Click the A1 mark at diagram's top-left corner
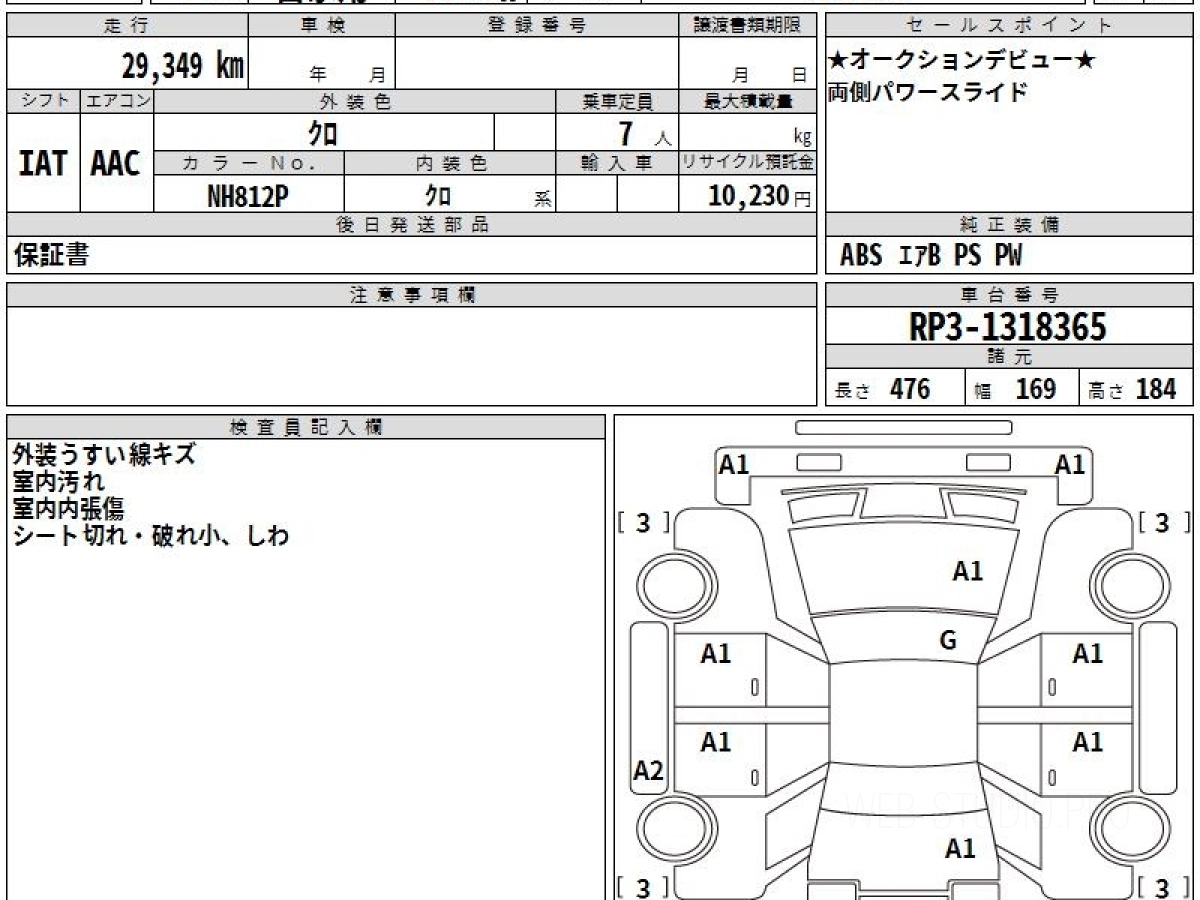The height and width of the screenshot is (900, 1200). tap(734, 464)
